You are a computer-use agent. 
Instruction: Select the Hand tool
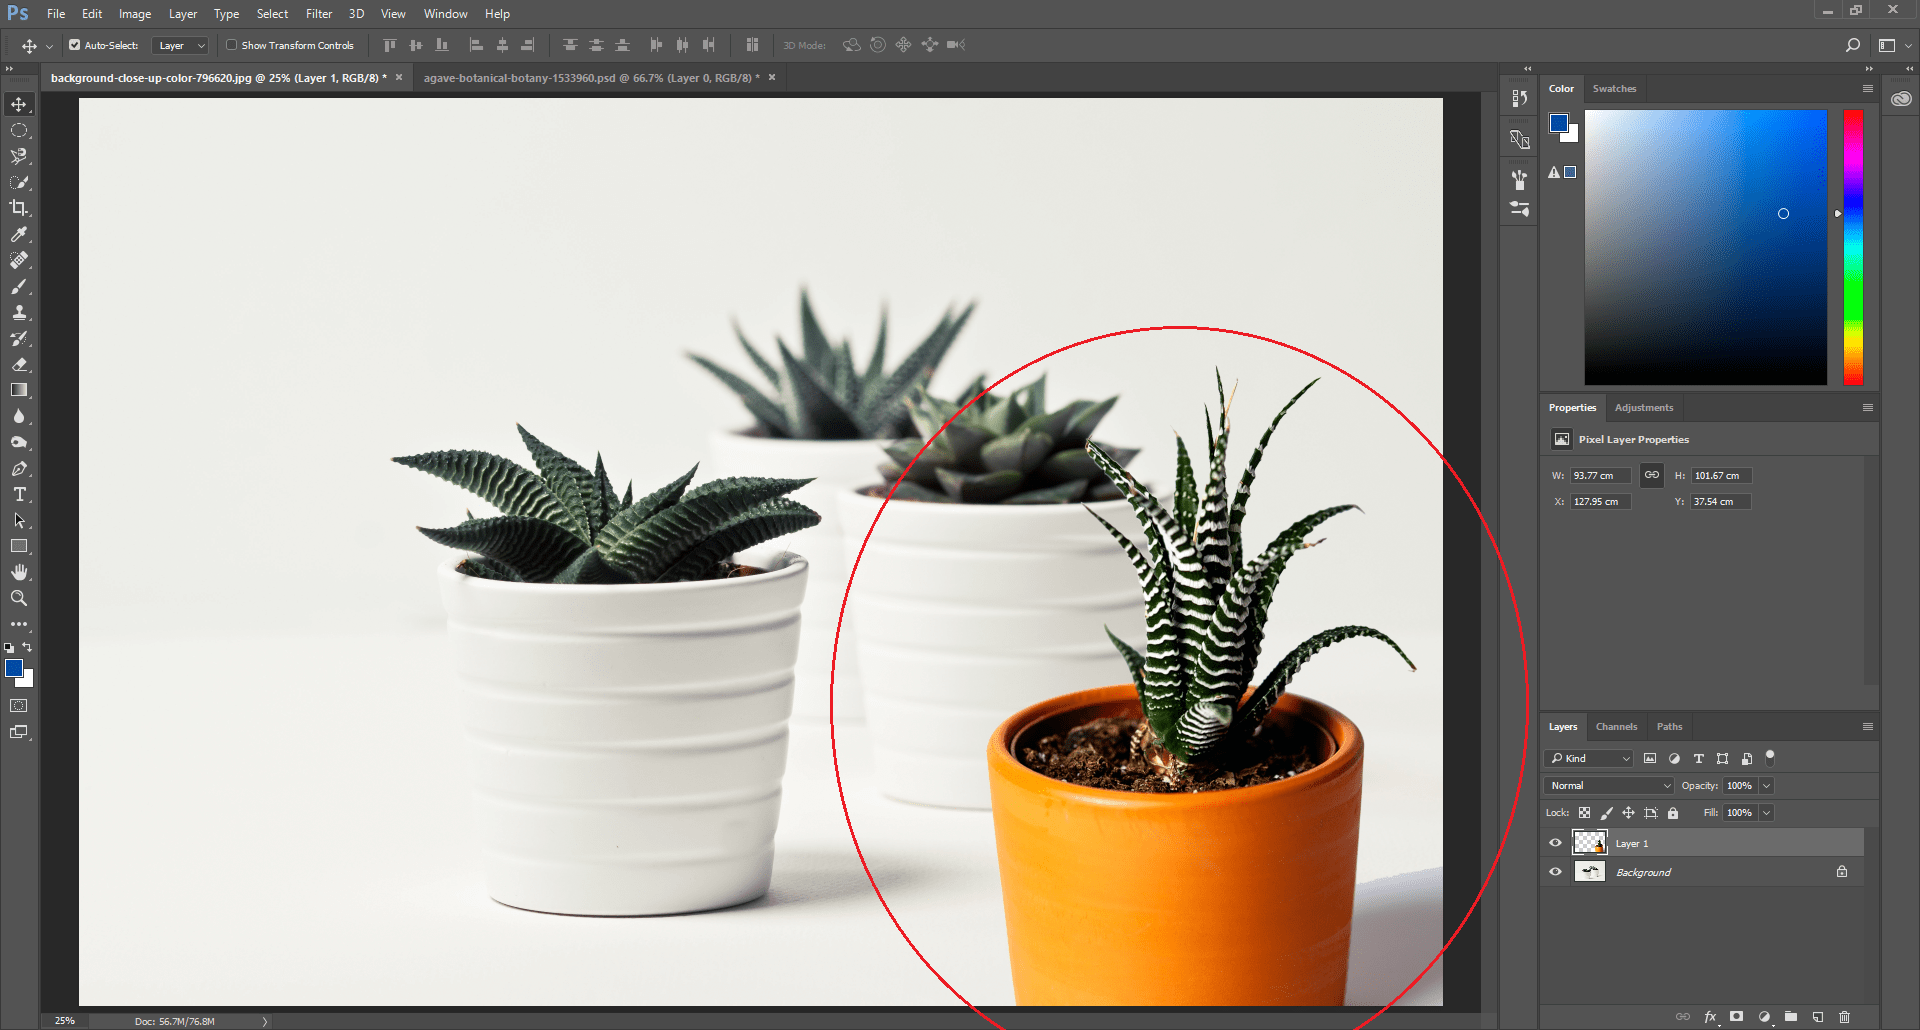[x=19, y=572]
